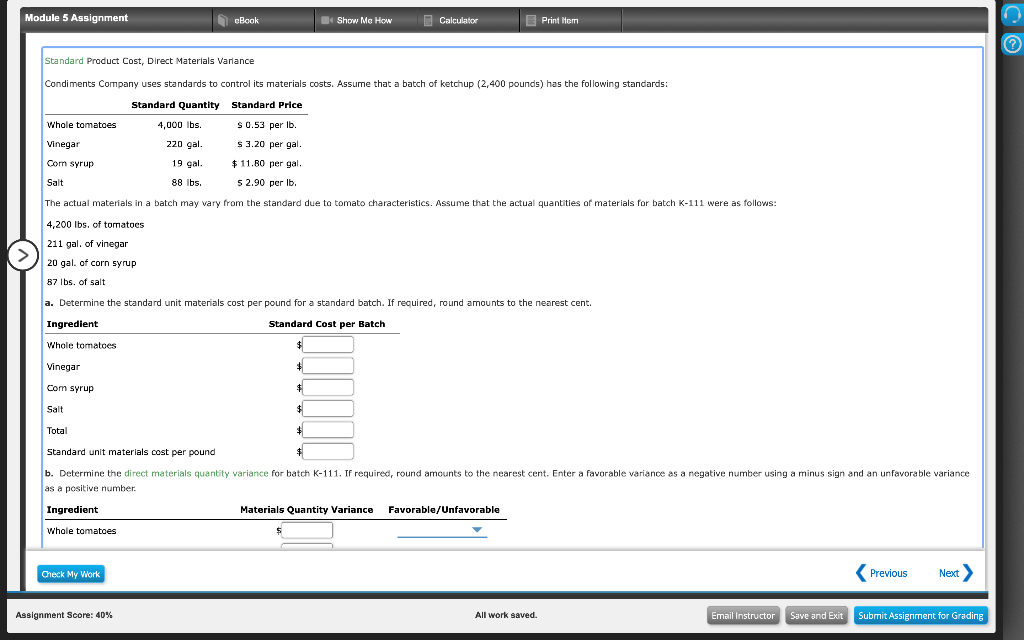Click the $ 0.53 per lb. price cell
Image resolution: width=1024 pixels, height=640 pixels.
click(x=266, y=125)
